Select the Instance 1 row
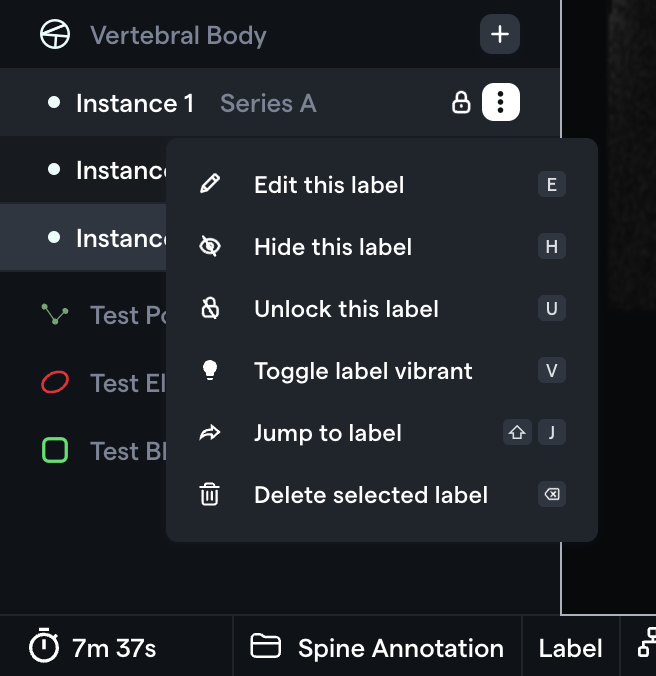This screenshot has height=676, width=656. click(280, 103)
